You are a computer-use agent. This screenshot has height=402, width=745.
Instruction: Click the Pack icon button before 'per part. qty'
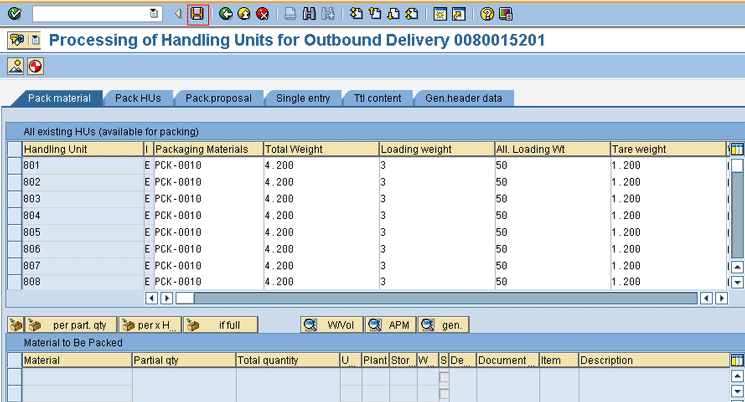coord(16,325)
